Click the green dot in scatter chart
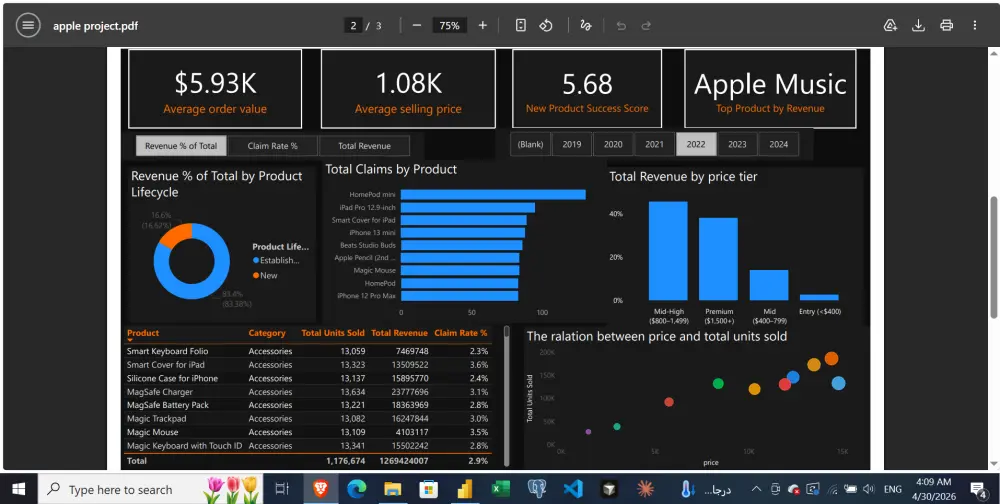The height and width of the screenshot is (504, 1000). [718, 383]
